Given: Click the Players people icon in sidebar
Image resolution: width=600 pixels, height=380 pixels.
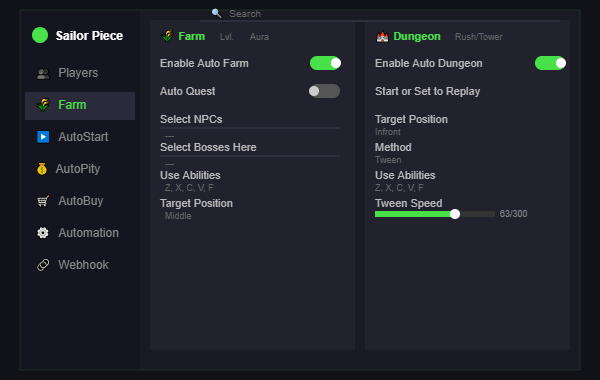Looking at the screenshot, I should click(43, 73).
